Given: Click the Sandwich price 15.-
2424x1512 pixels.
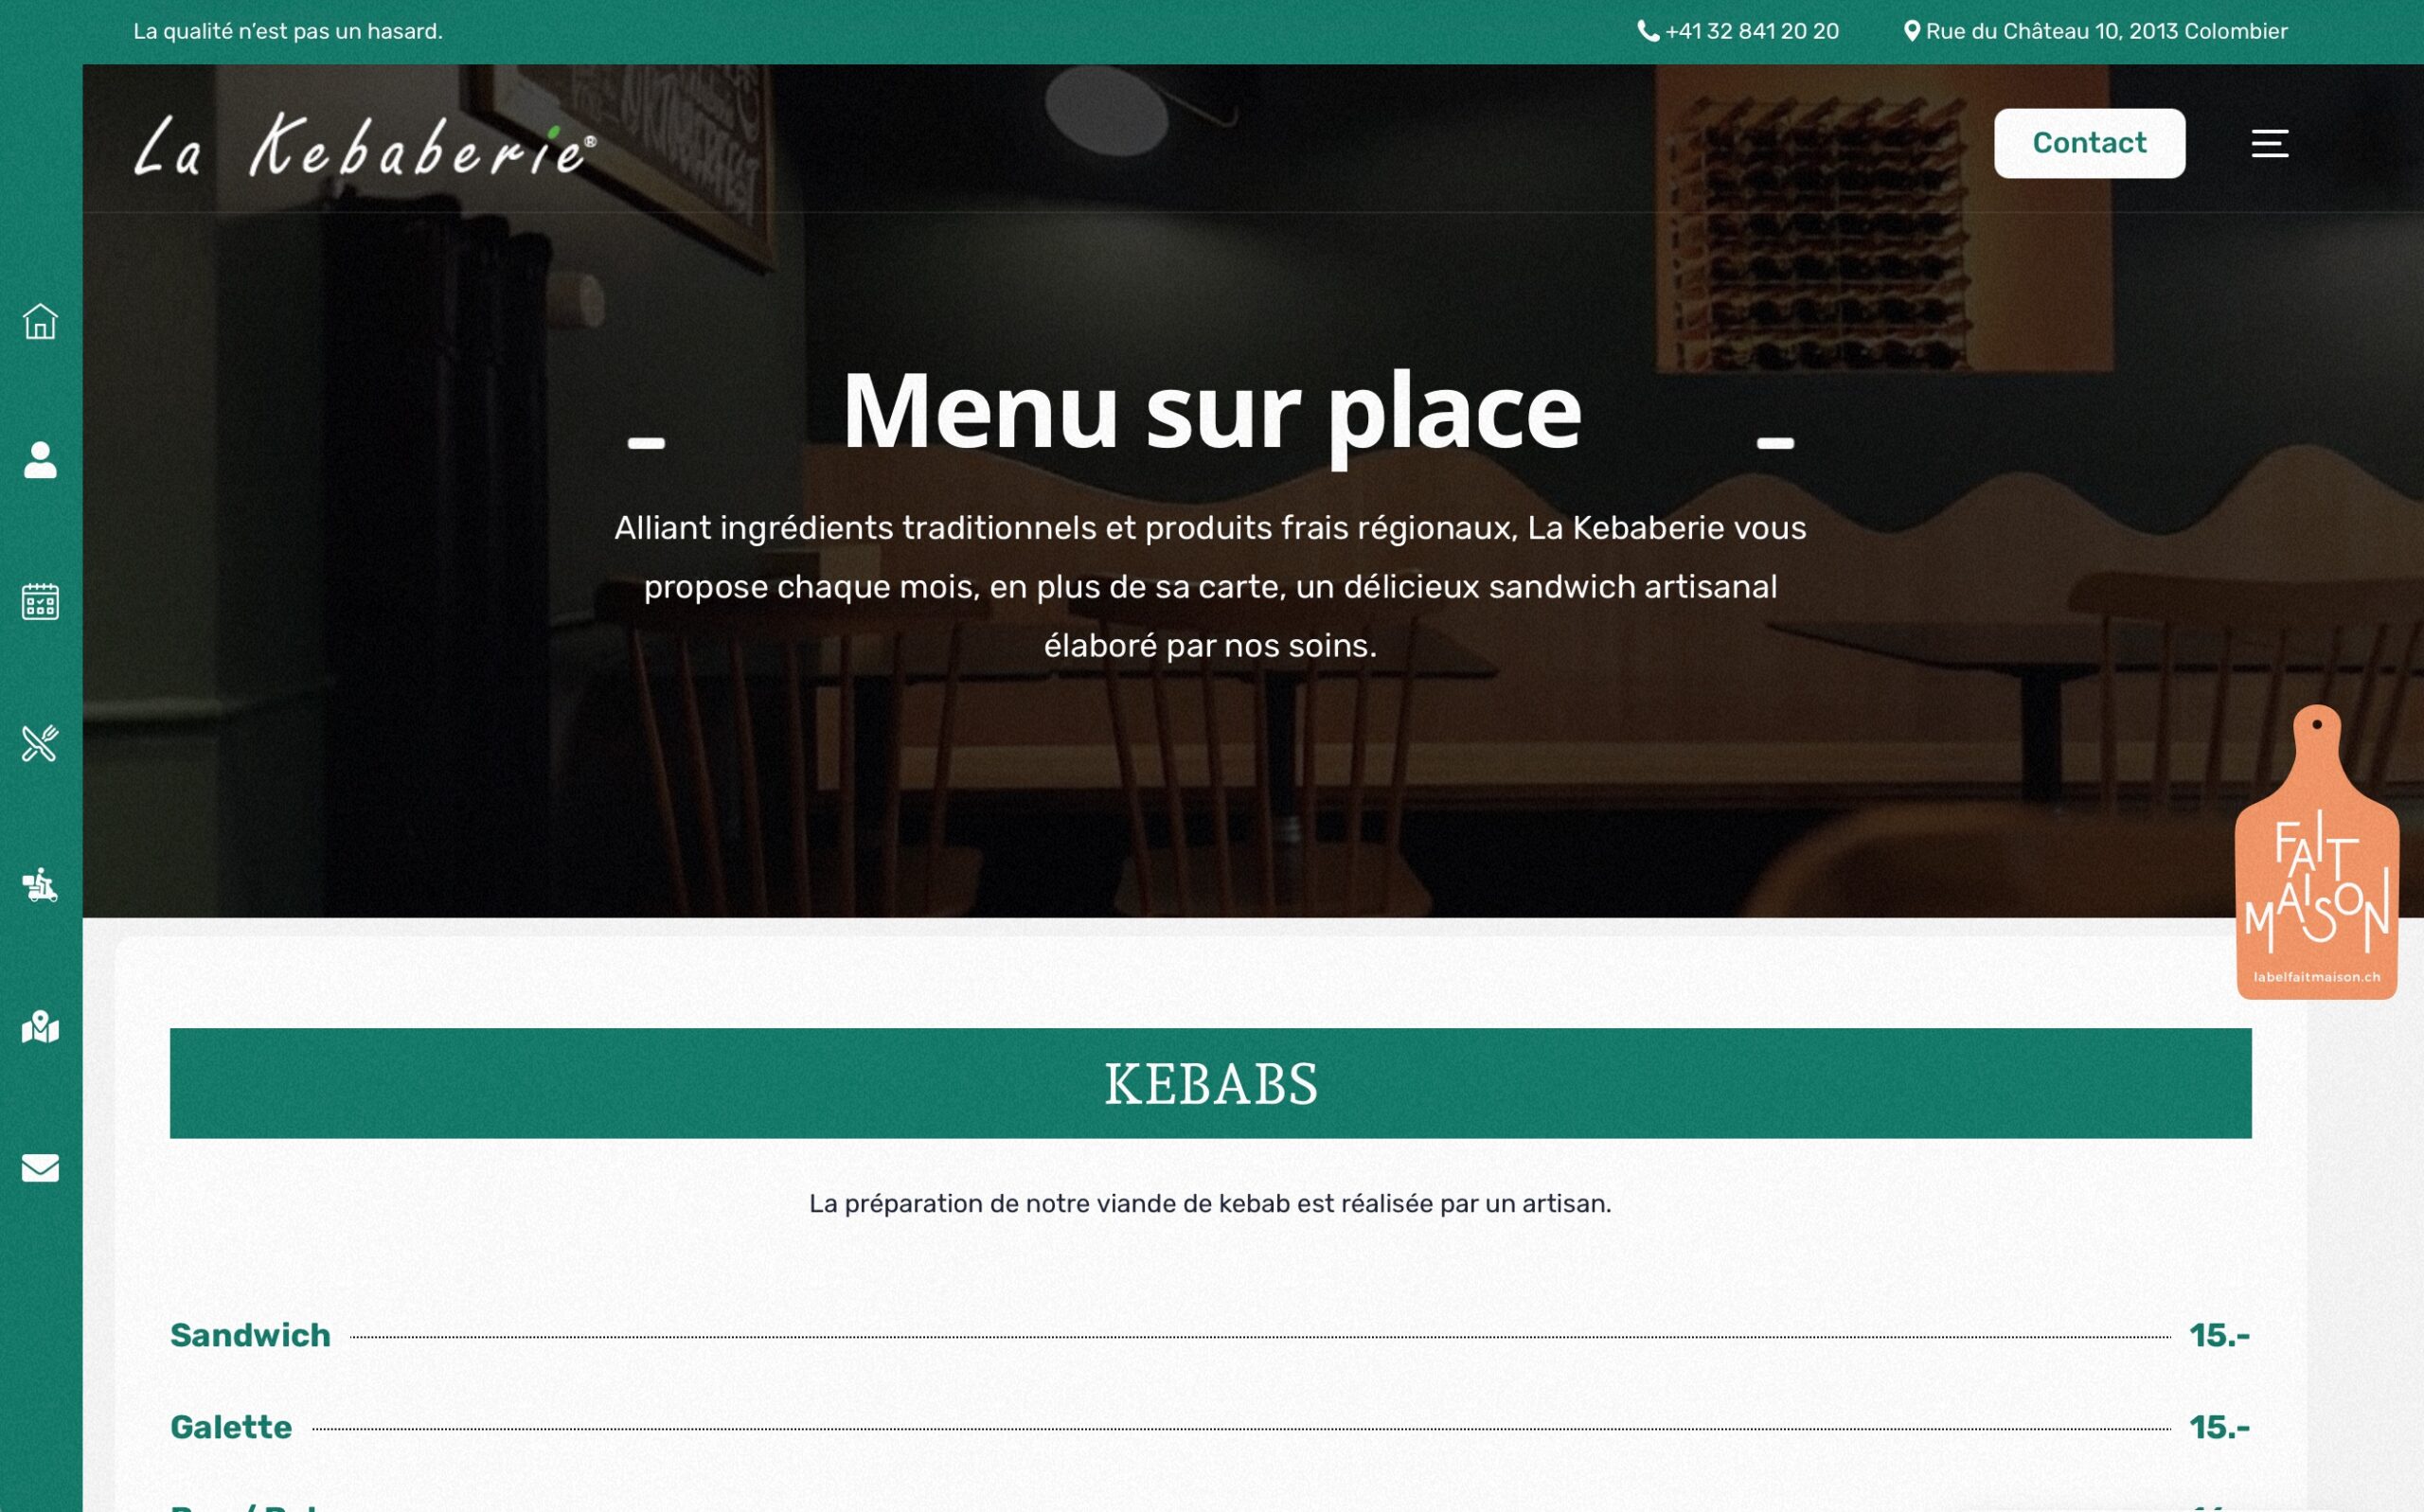Looking at the screenshot, I should pyautogui.click(x=2219, y=1335).
